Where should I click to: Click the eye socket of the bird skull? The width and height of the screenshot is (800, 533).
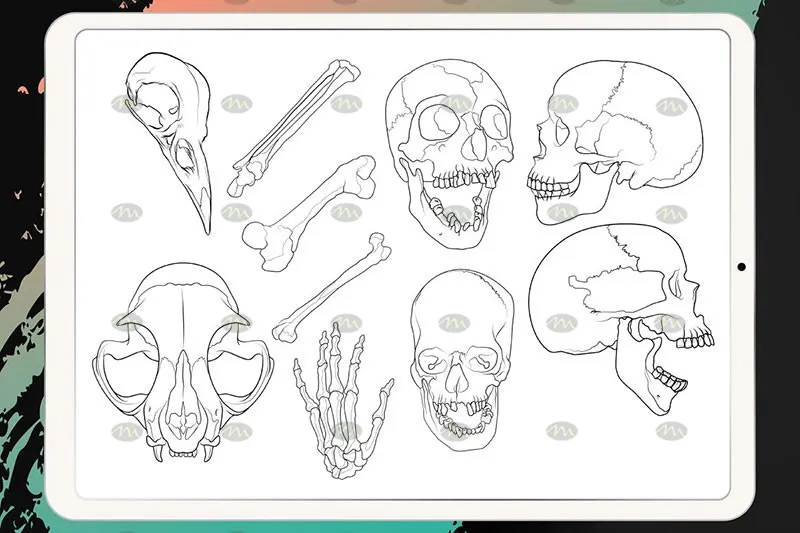(158, 105)
